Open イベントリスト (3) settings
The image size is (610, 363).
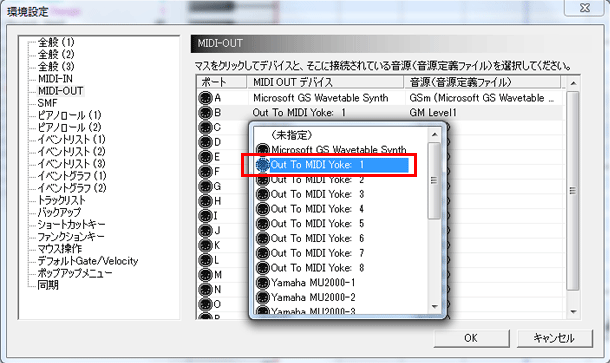[72, 163]
